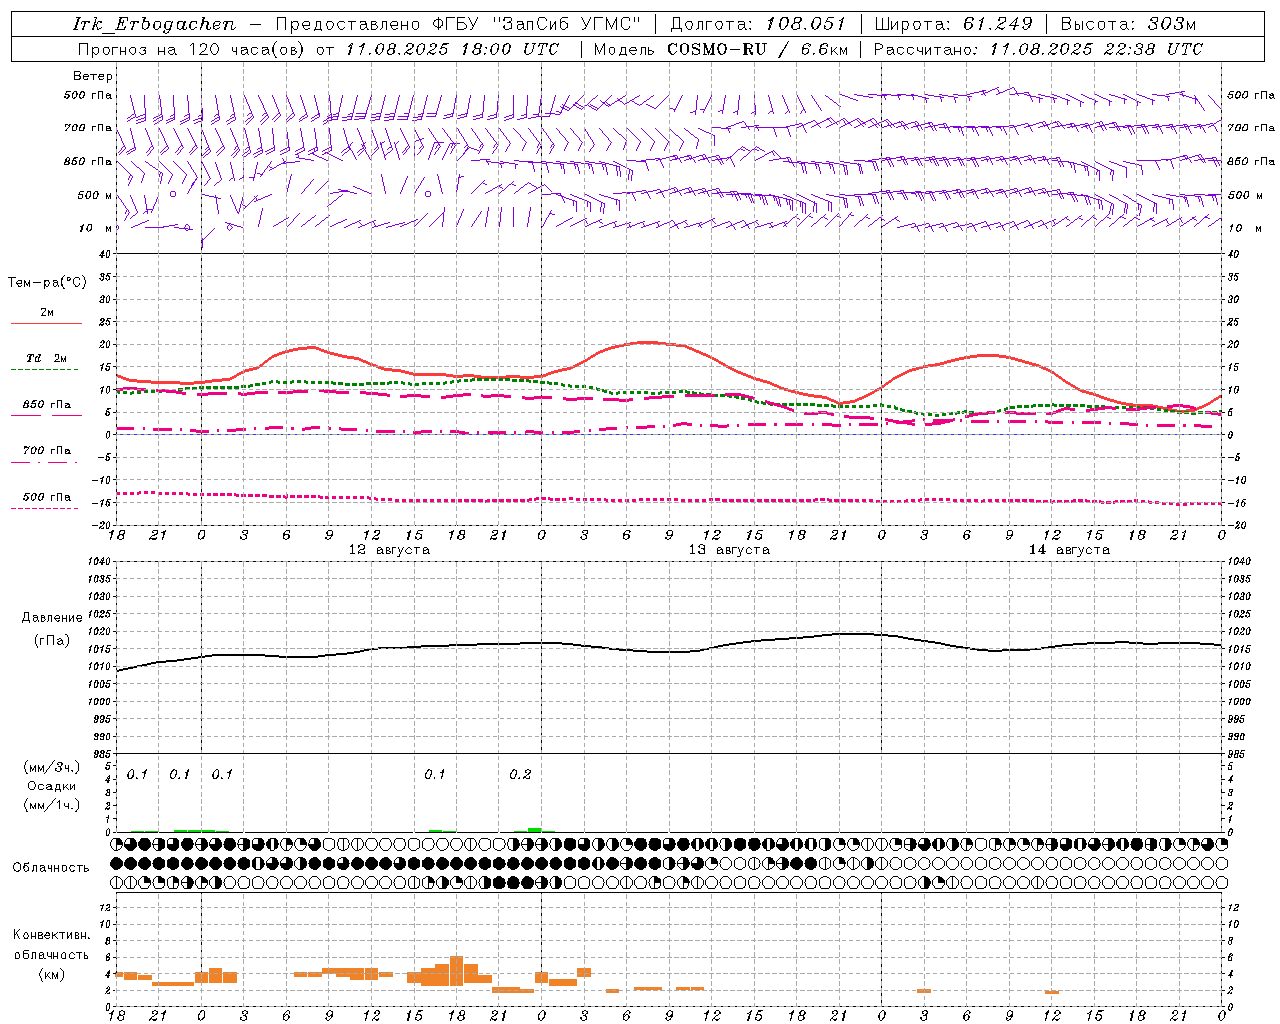Click the Ветер panel label
Screen dimensions: 1280x1024
pos(92,76)
